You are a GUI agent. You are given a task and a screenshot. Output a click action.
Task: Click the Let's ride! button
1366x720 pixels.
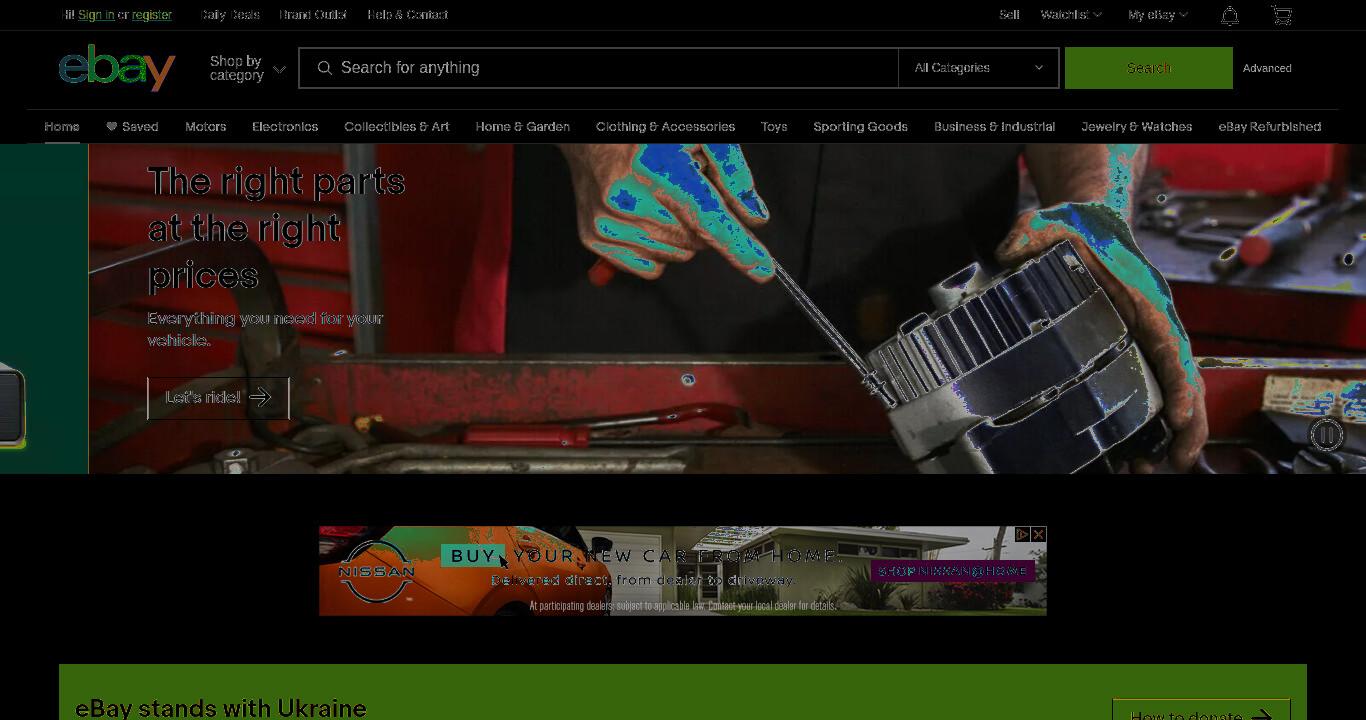pyautogui.click(x=218, y=398)
